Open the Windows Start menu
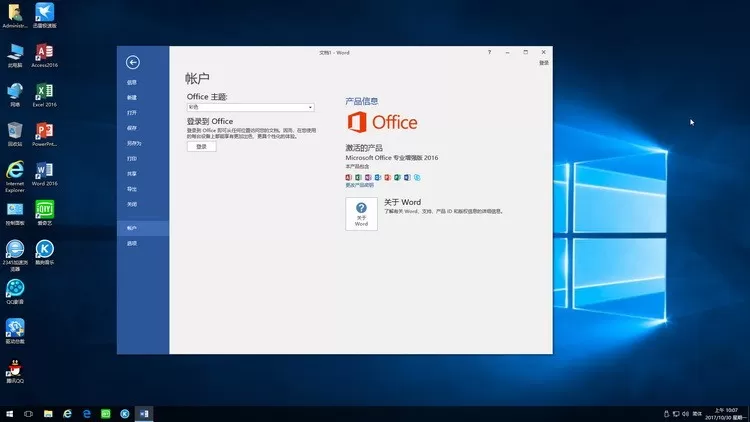Image resolution: width=750 pixels, height=422 pixels. (x=9, y=414)
